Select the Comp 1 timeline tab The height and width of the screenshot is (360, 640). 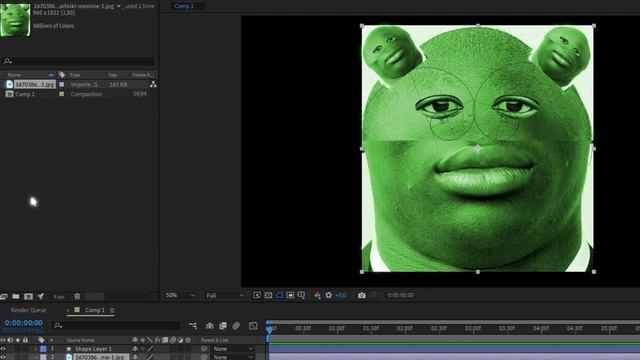click(x=95, y=310)
